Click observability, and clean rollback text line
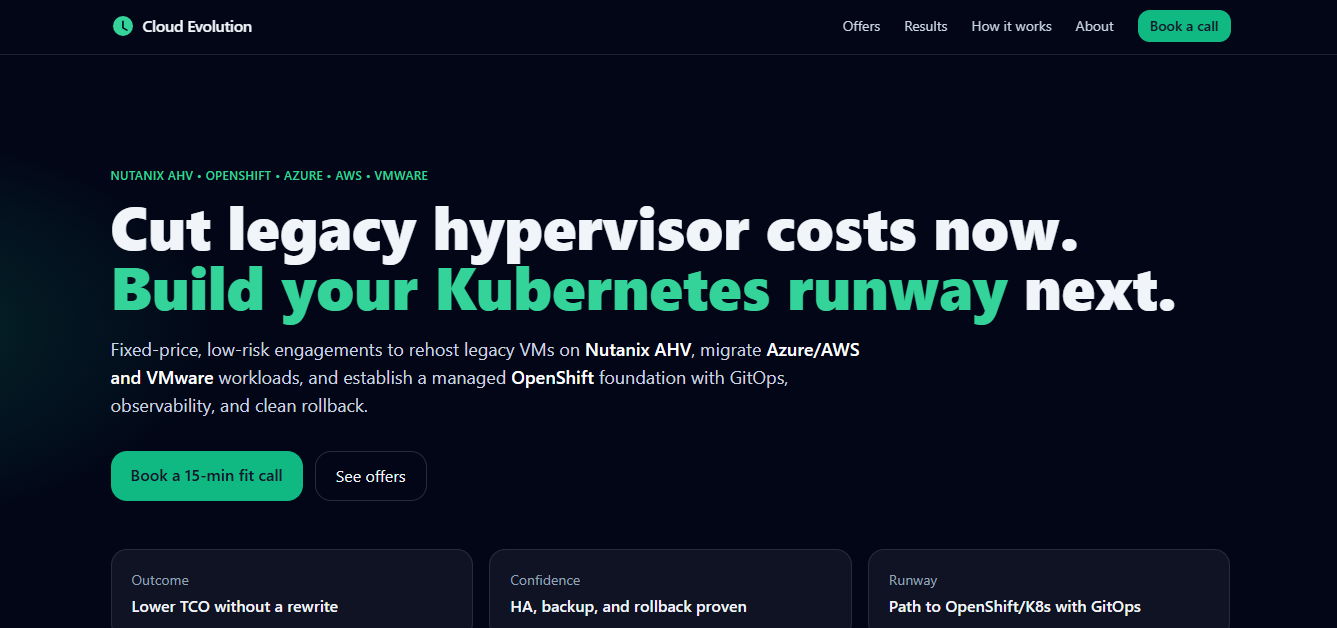Screen dimensions: 1337x628 (x=239, y=407)
